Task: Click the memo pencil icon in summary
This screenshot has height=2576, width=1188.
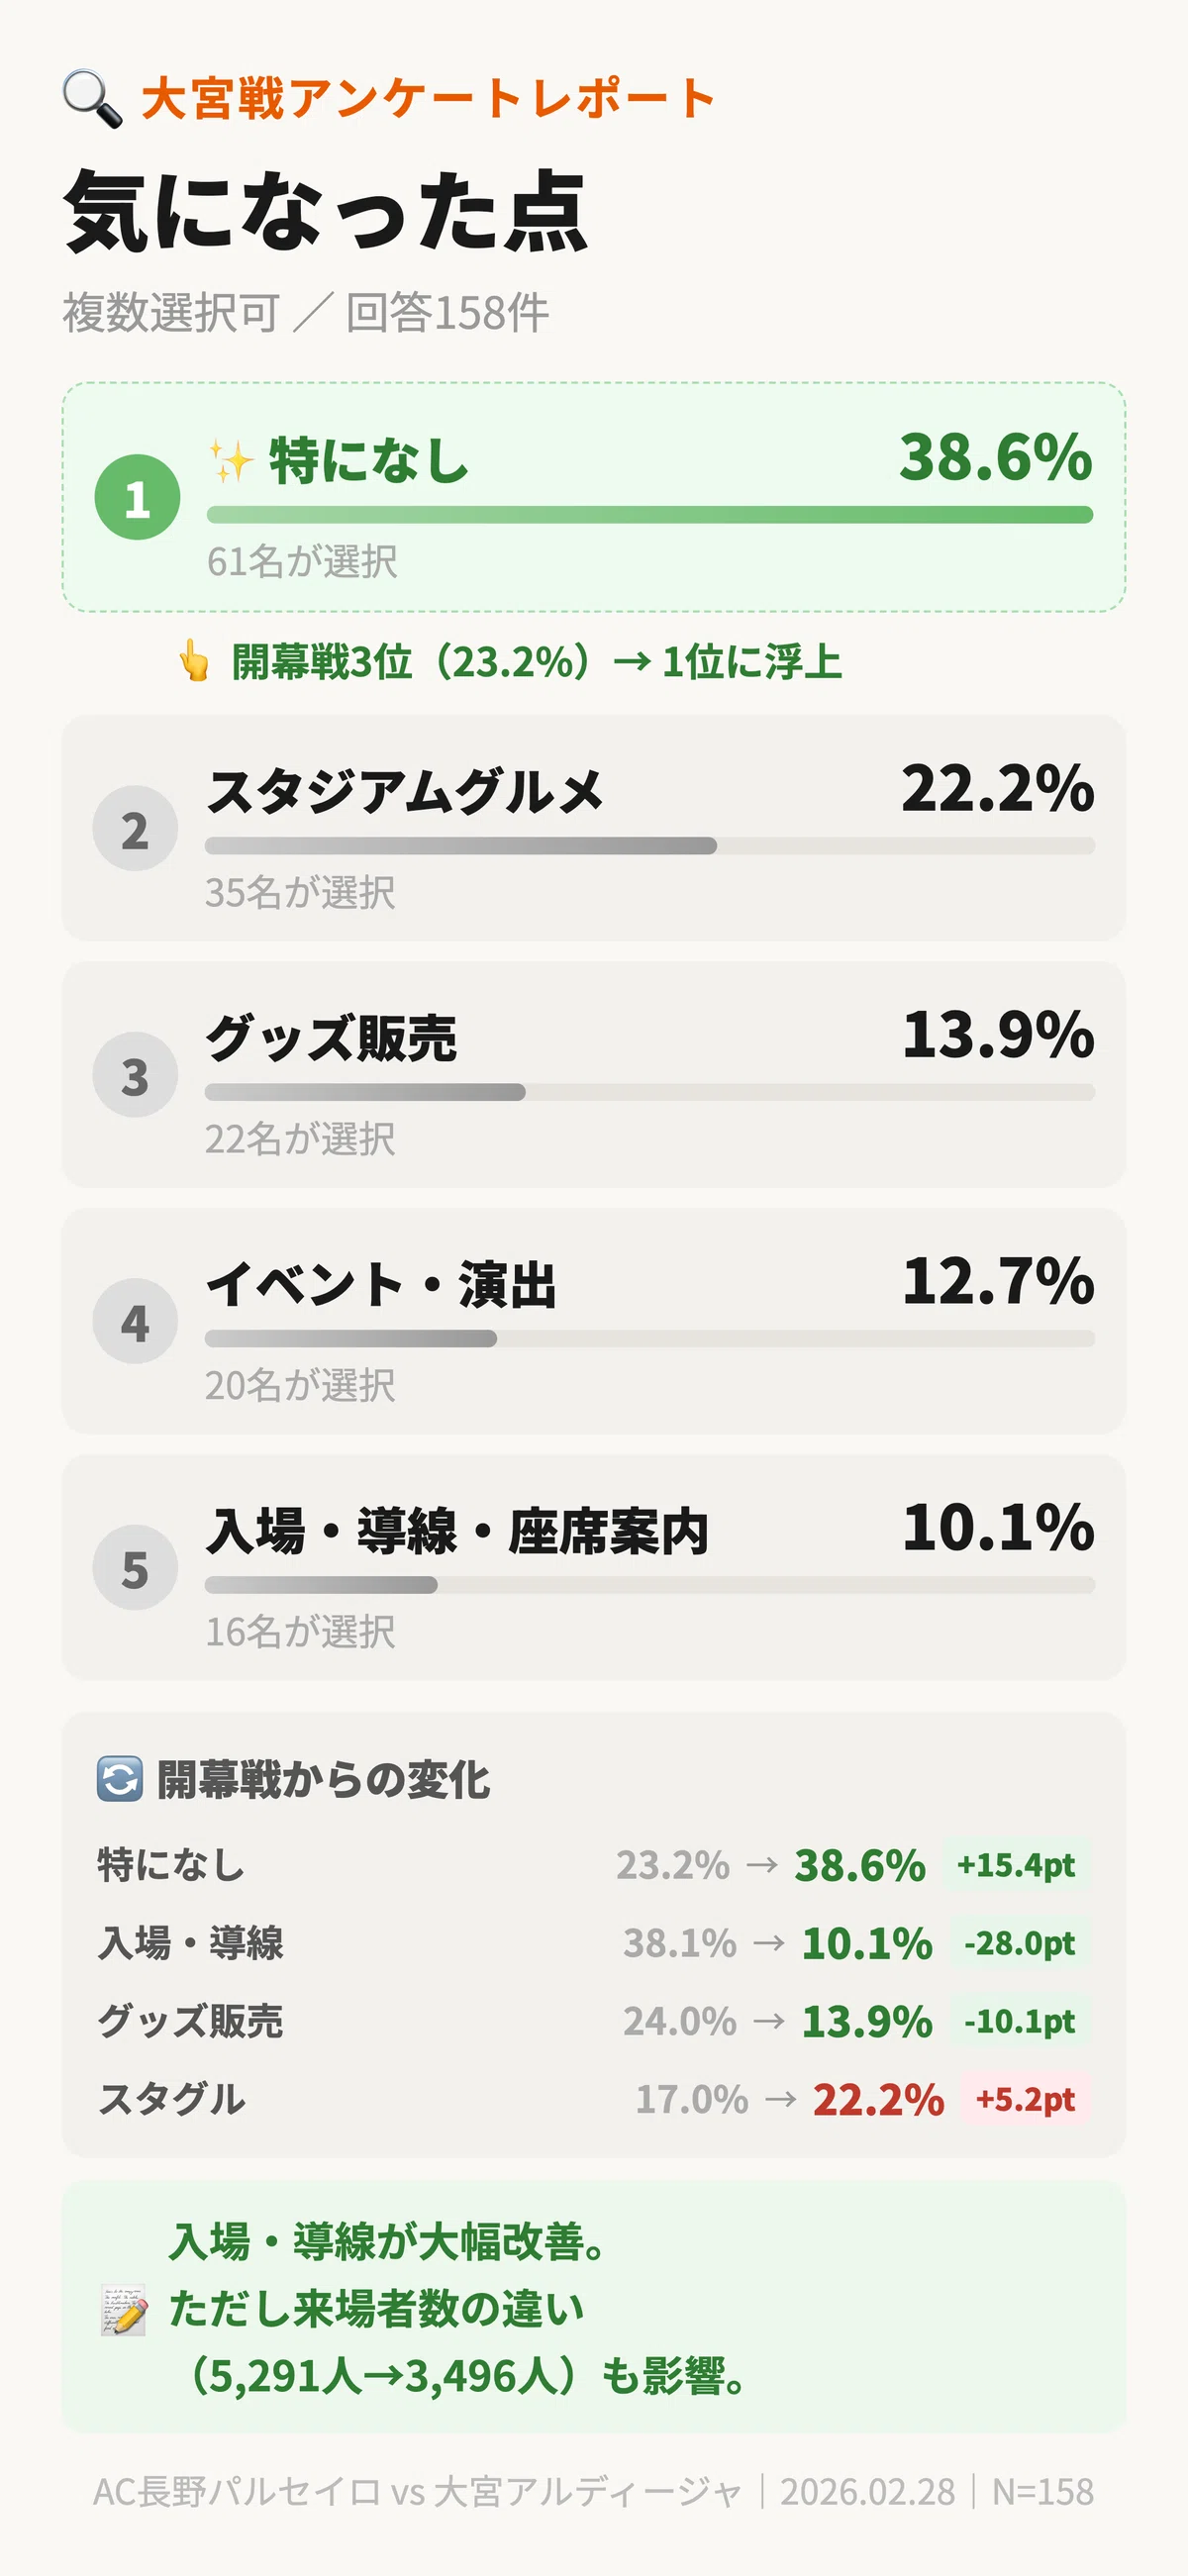Action: [x=125, y=2309]
